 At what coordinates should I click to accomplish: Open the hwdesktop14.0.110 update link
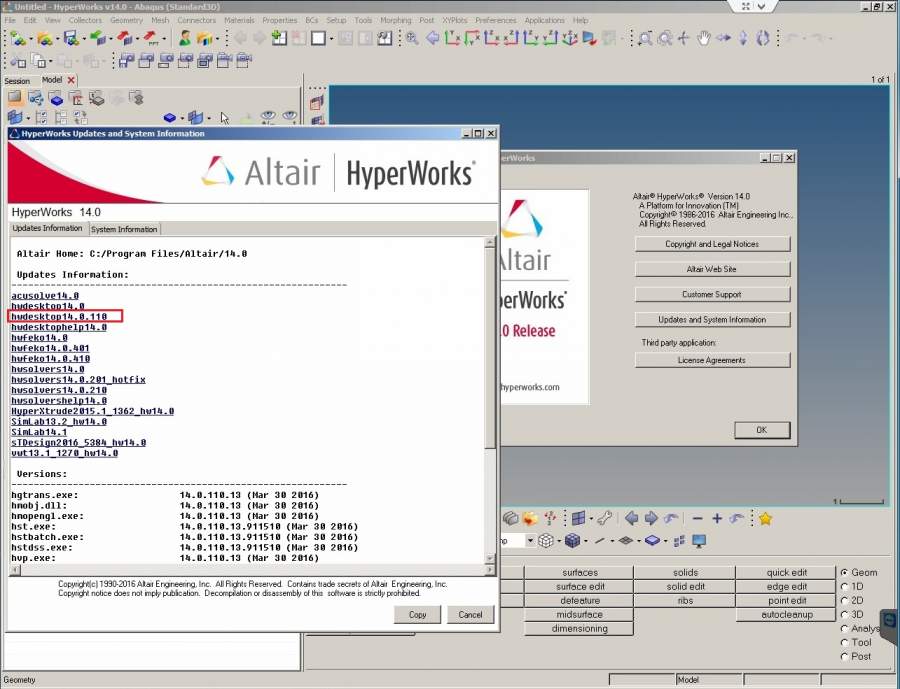coord(59,316)
